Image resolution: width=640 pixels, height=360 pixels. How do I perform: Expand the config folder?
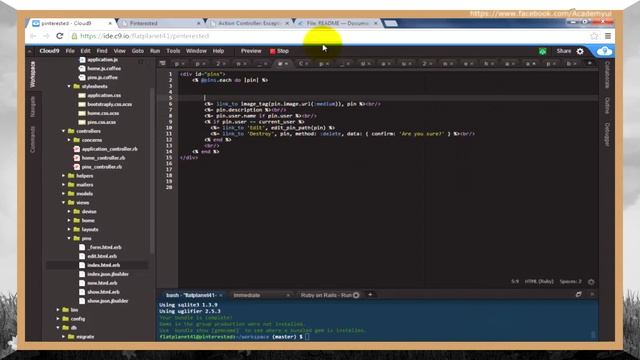(x=58, y=319)
